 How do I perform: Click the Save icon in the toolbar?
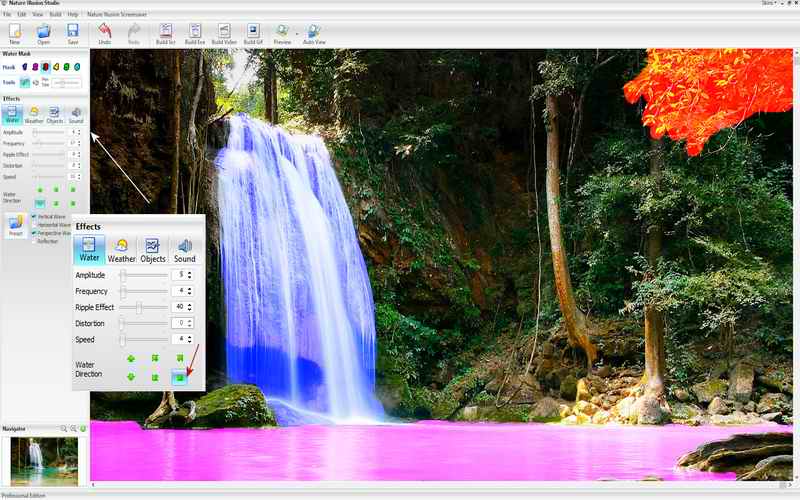(73, 34)
